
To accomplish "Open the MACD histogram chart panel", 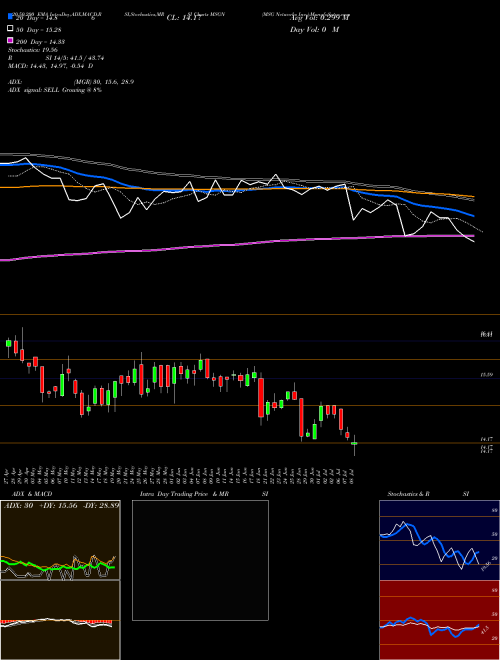I will pos(60,620).
